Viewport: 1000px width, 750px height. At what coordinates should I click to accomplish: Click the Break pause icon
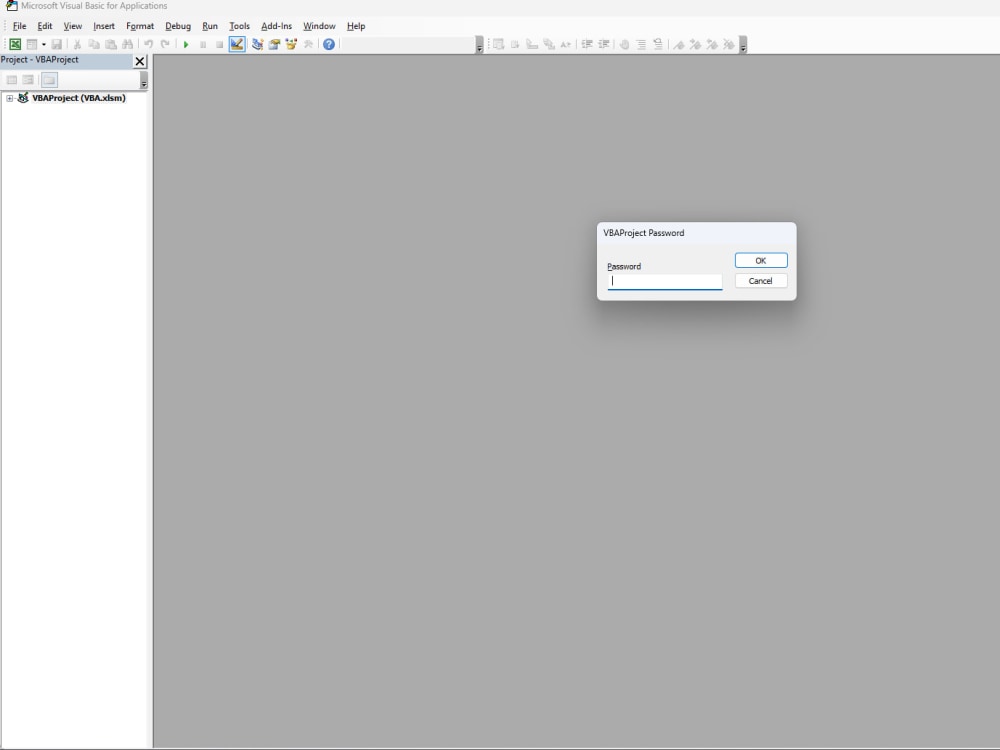[203, 44]
